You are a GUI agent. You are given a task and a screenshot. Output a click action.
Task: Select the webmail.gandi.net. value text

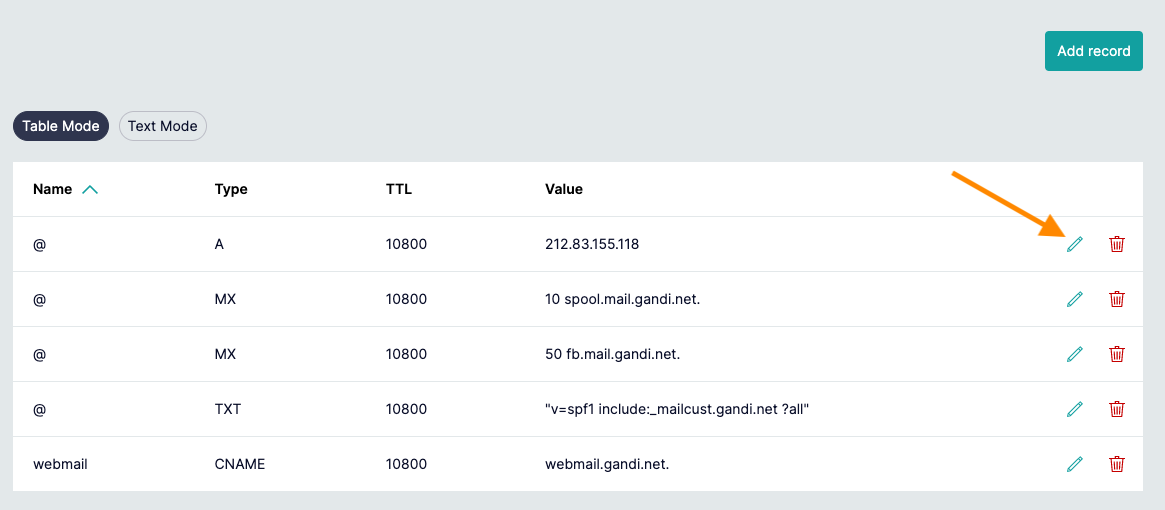607,465
